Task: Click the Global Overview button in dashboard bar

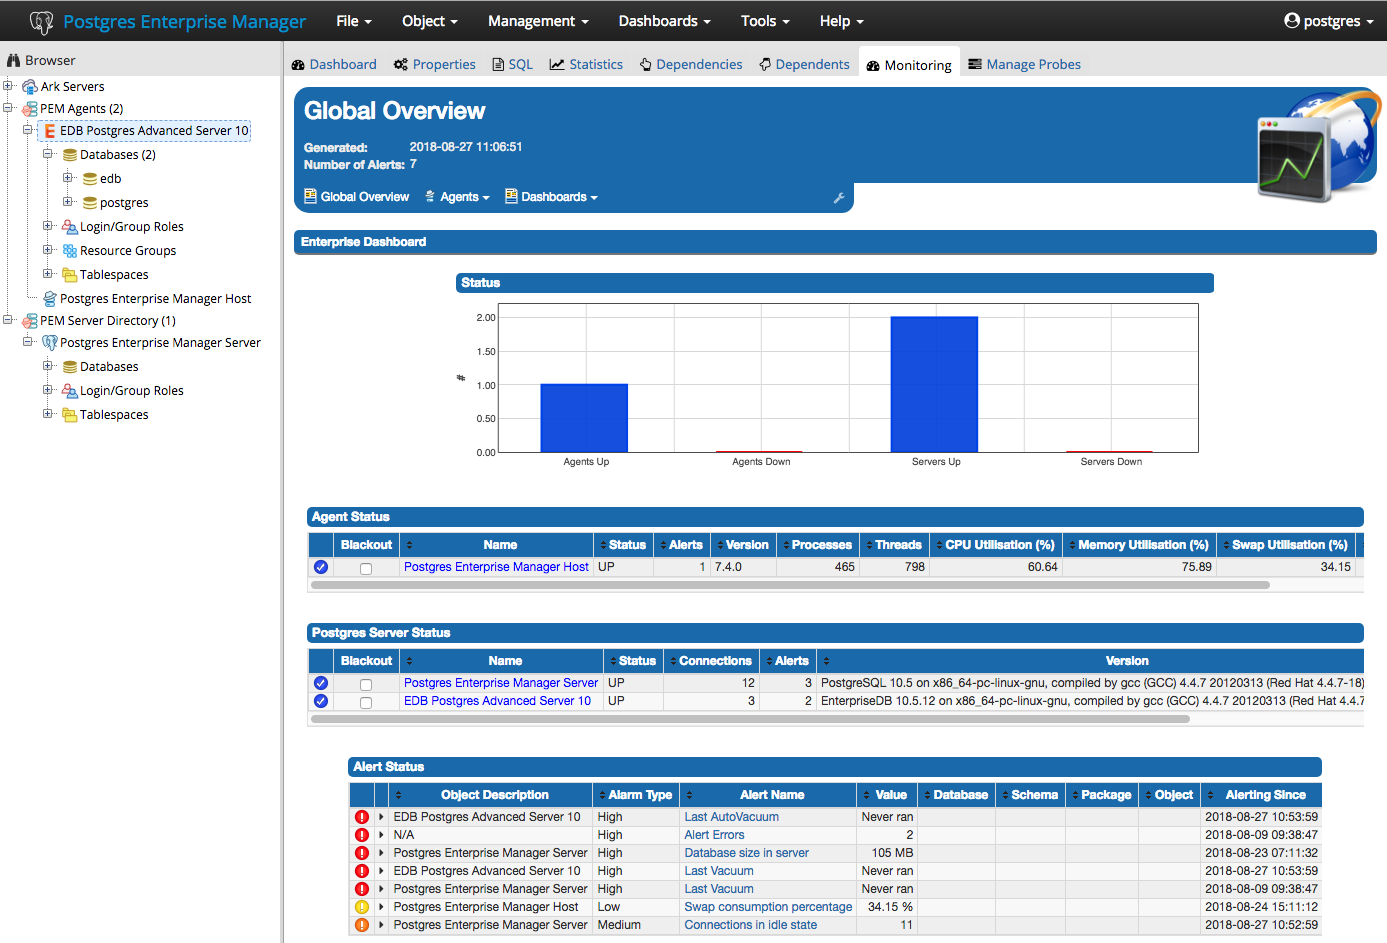Action: tap(357, 197)
